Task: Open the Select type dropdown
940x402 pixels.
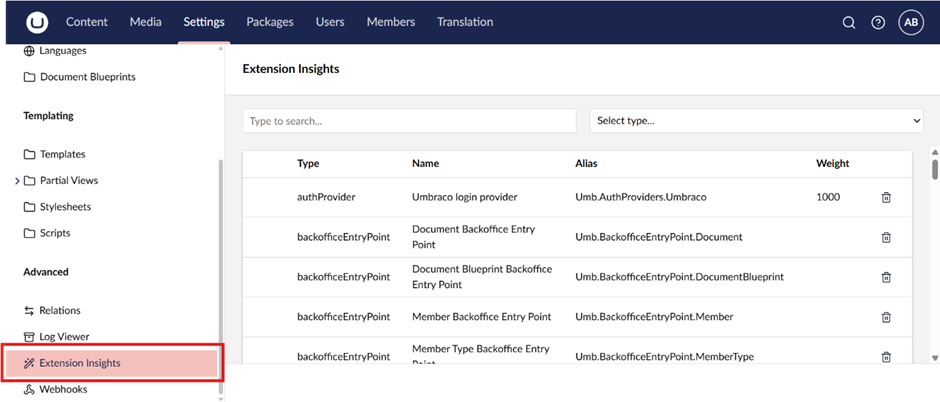Action: point(756,121)
